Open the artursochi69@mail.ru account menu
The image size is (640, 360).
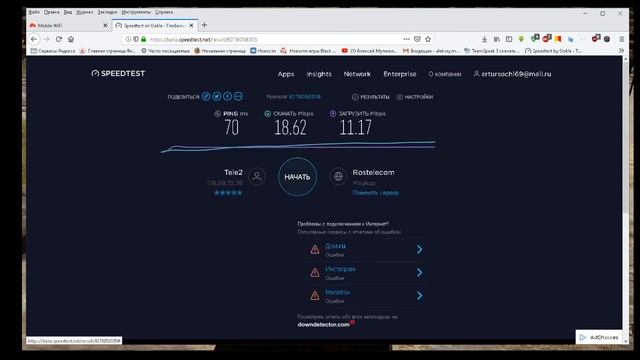coord(512,74)
